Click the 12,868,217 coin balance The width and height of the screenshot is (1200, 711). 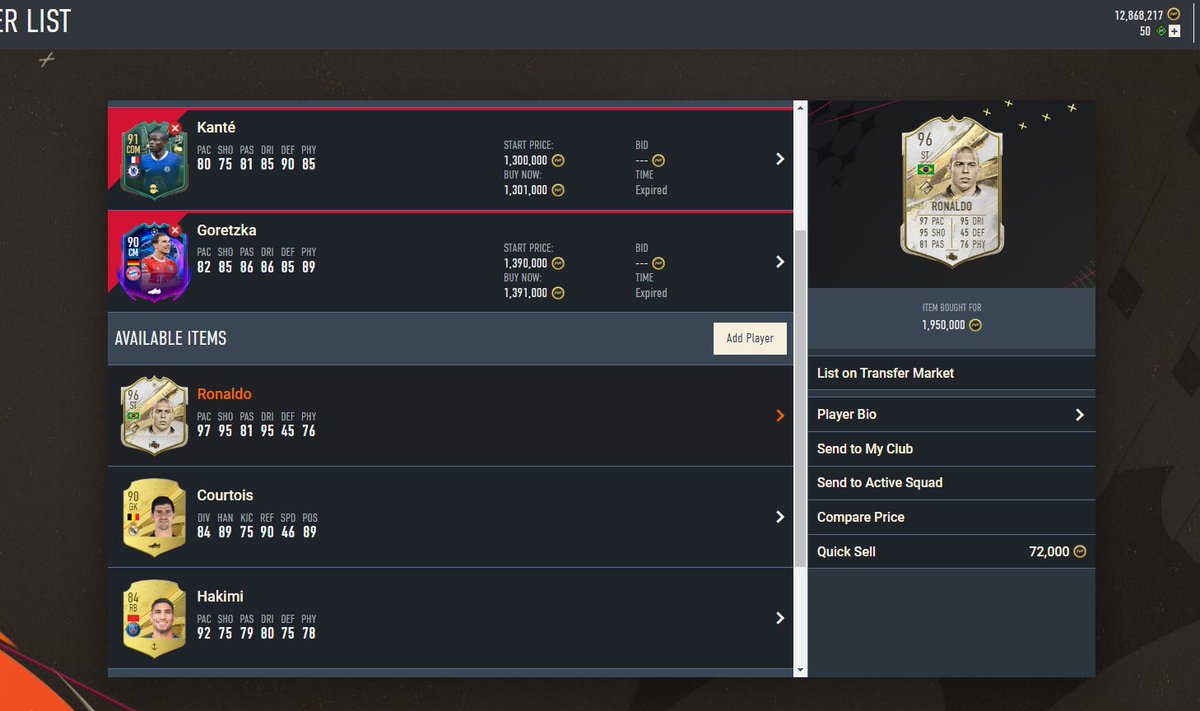click(x=1139, y=16)
